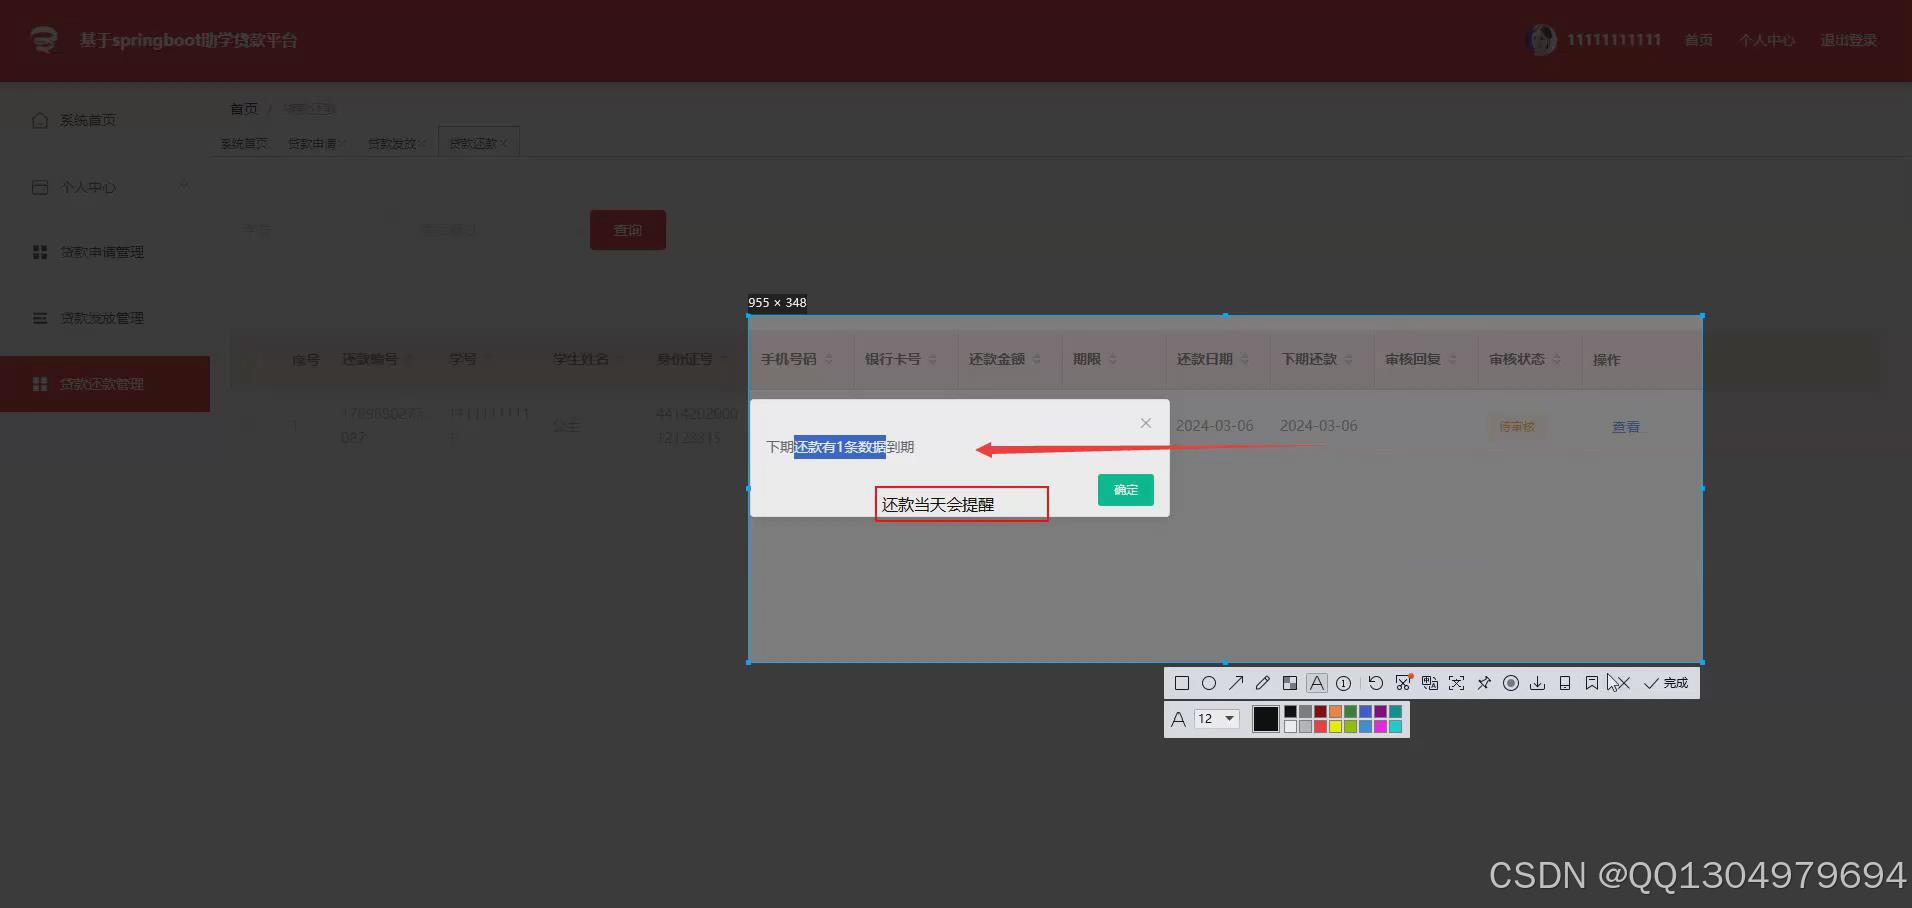Pin the screenshot to the screen
The width and height of the screenshot is (1912, 908).
coord(1484,682)
